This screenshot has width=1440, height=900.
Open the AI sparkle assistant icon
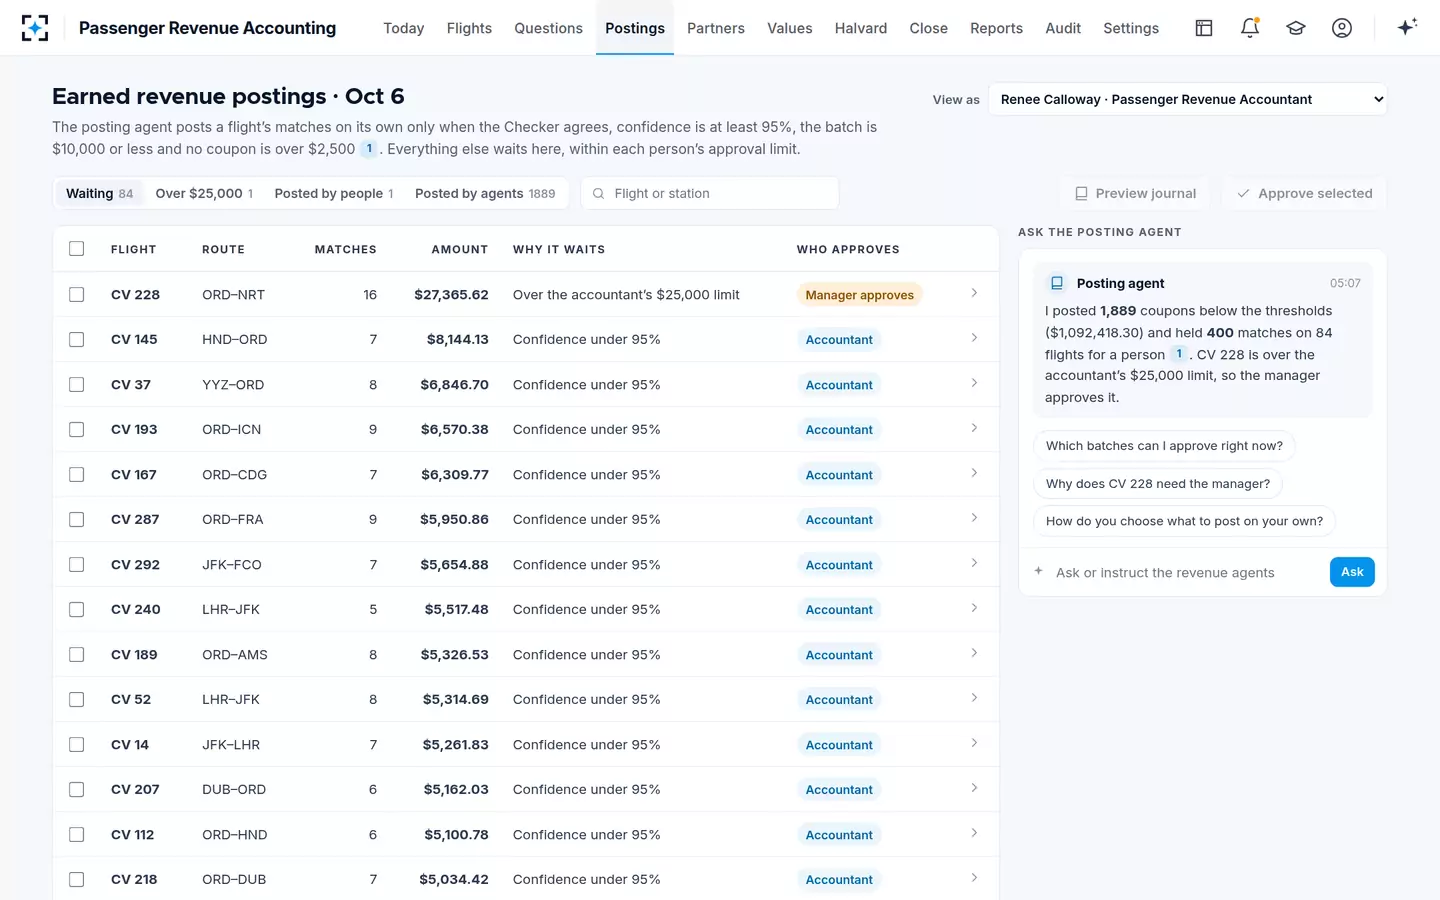pyautogui.click(x=1407, y=27)
